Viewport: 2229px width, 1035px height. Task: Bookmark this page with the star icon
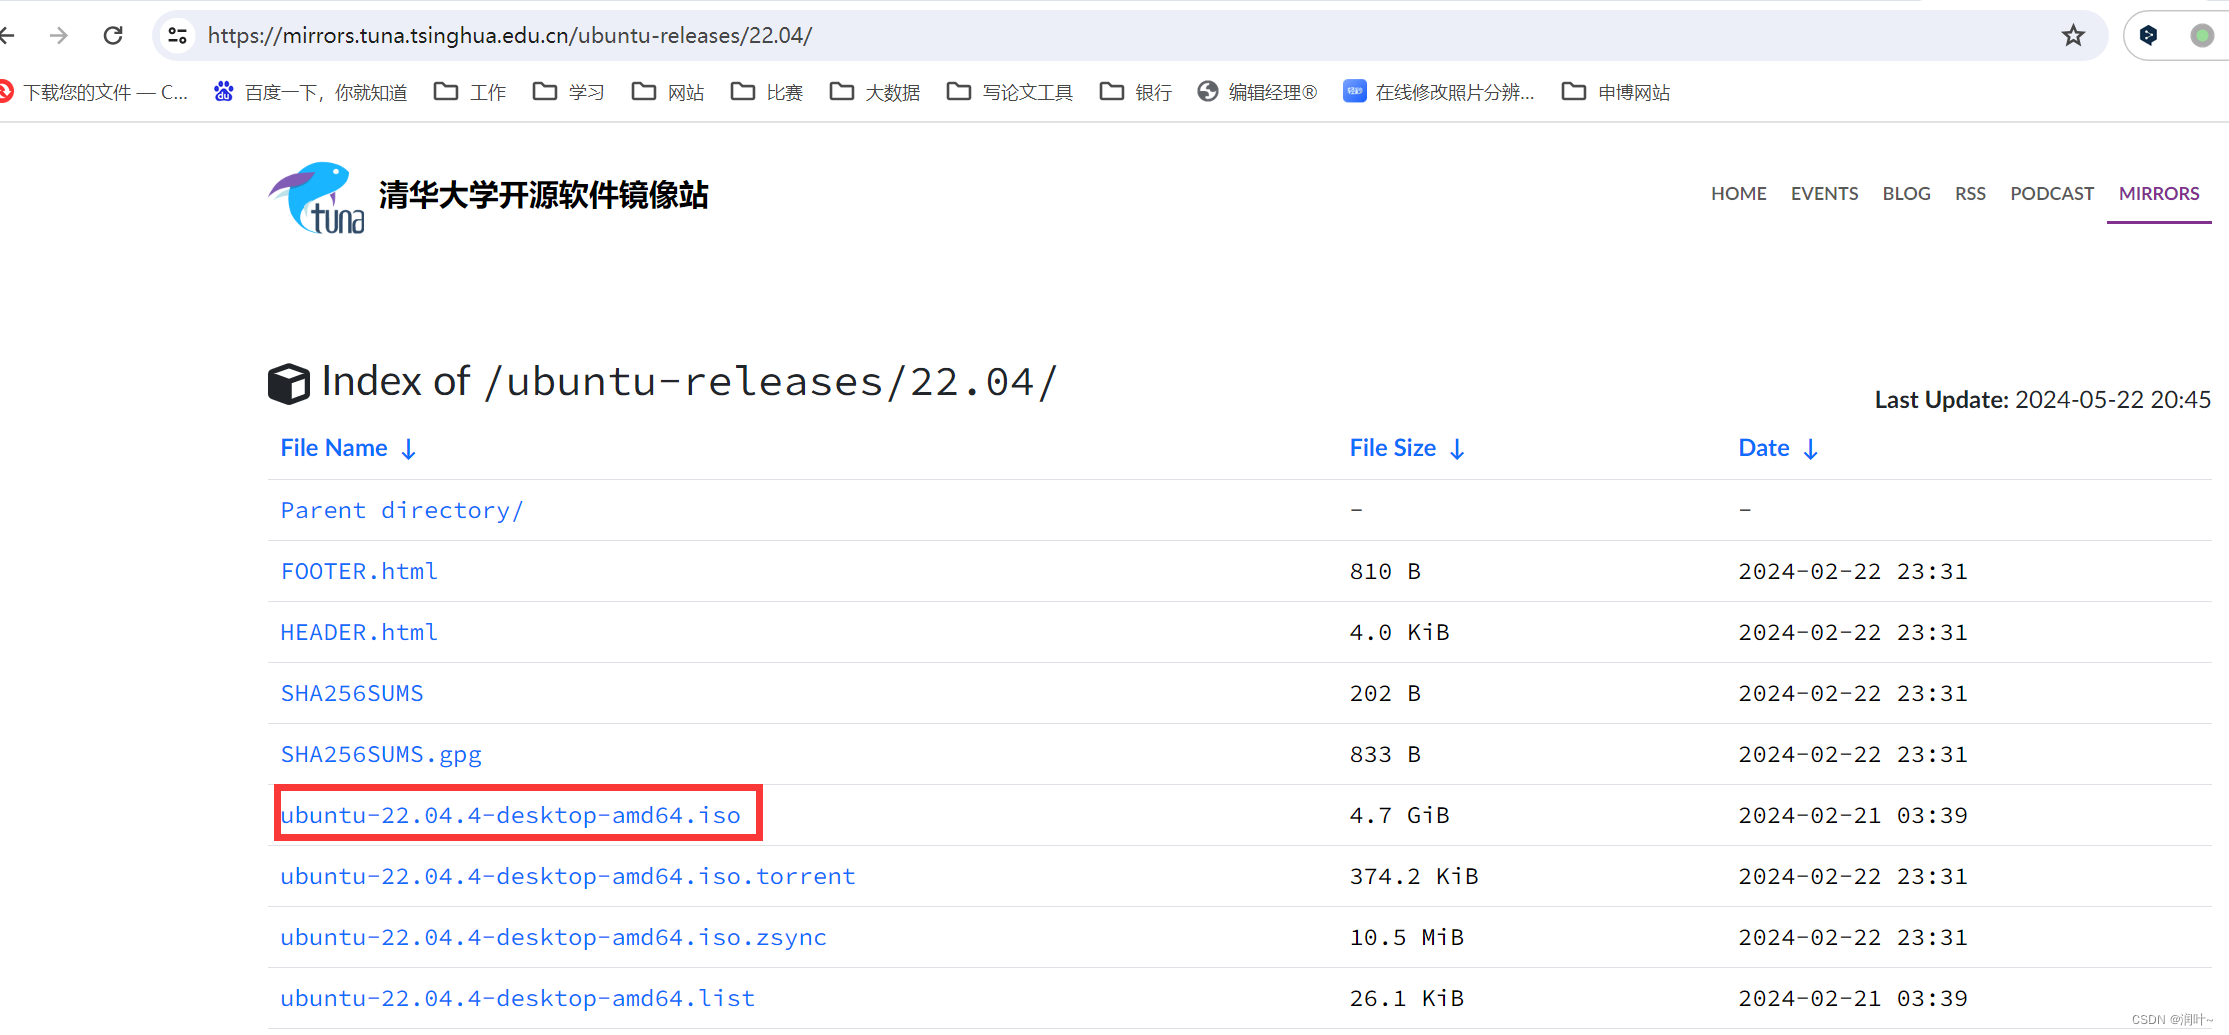point(2073,36)
